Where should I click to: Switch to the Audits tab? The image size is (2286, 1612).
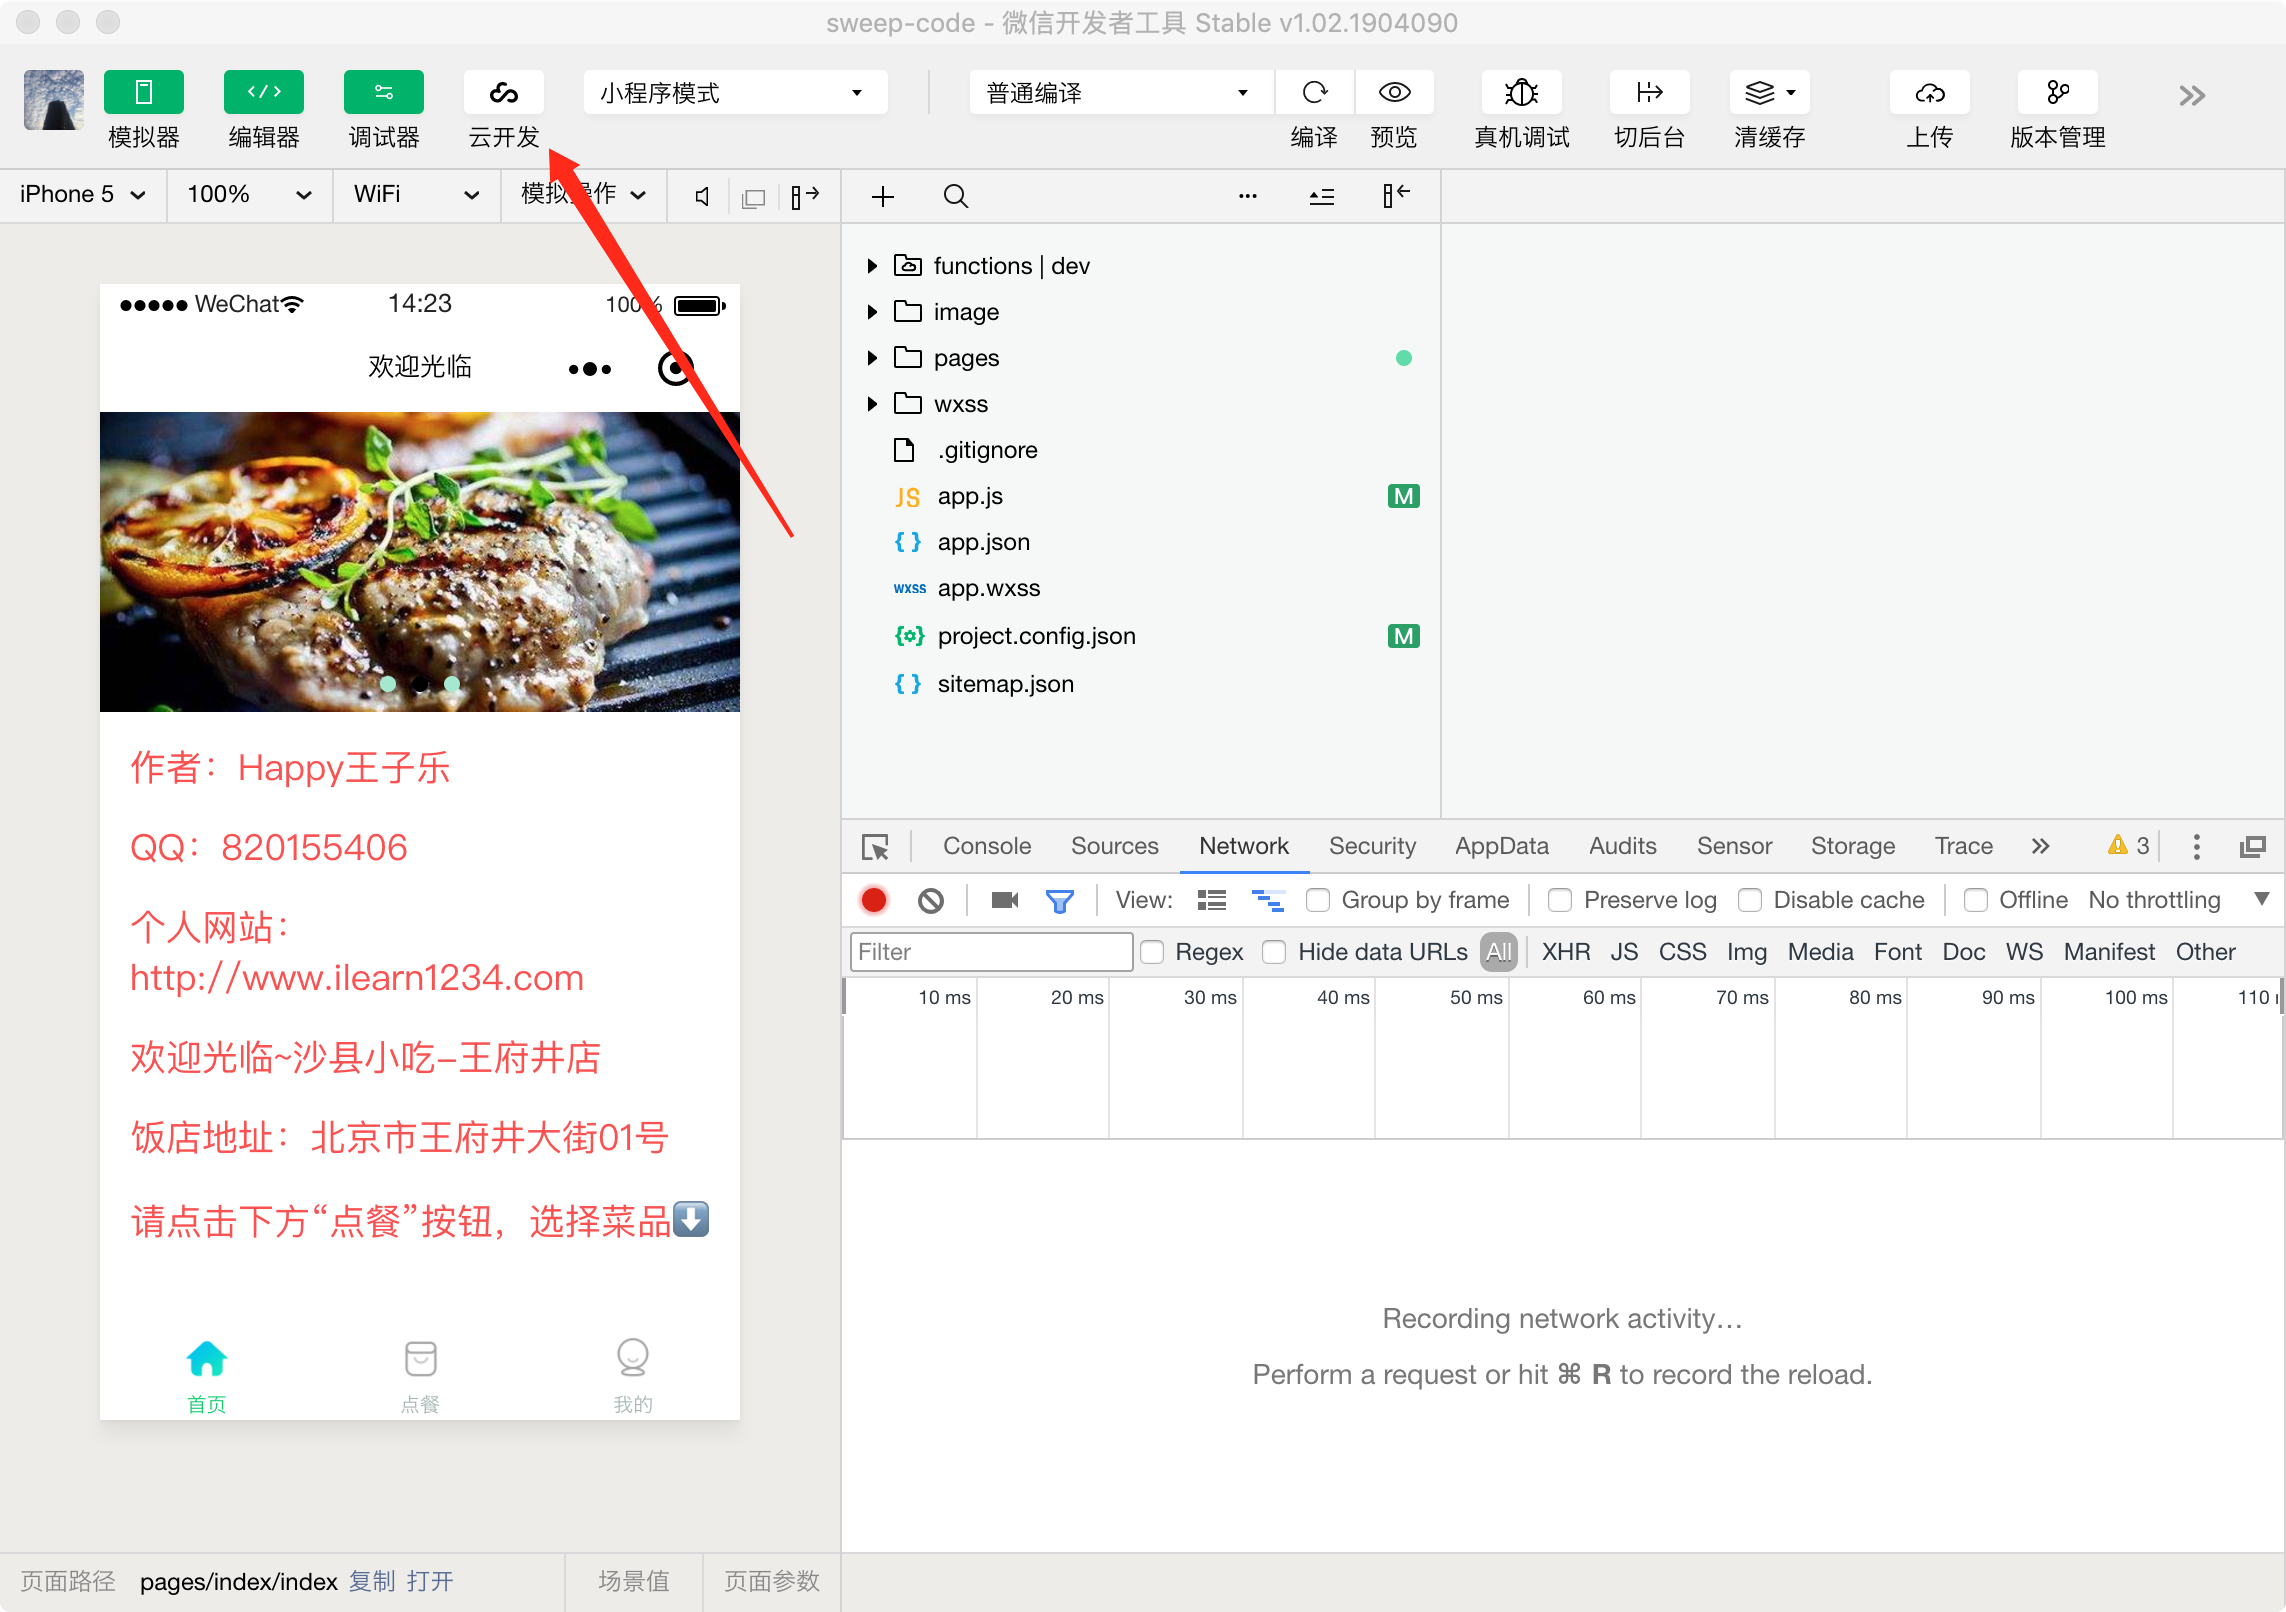click(x=1622, y=846)
